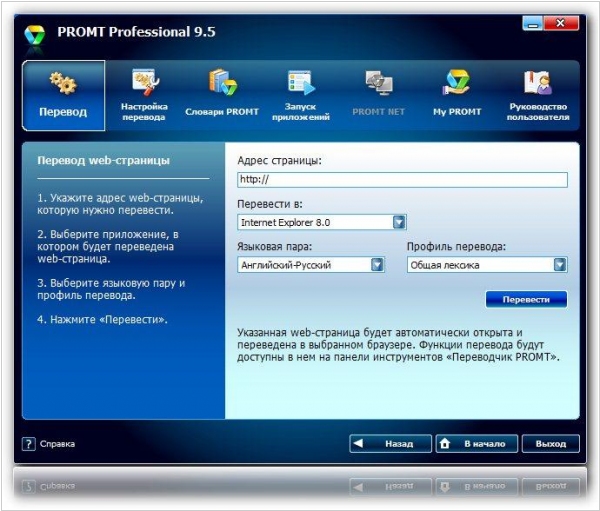This screenshot has height=511, width=600.
Task: Click the house icon on В начало
Action: [x=445, y=444]
